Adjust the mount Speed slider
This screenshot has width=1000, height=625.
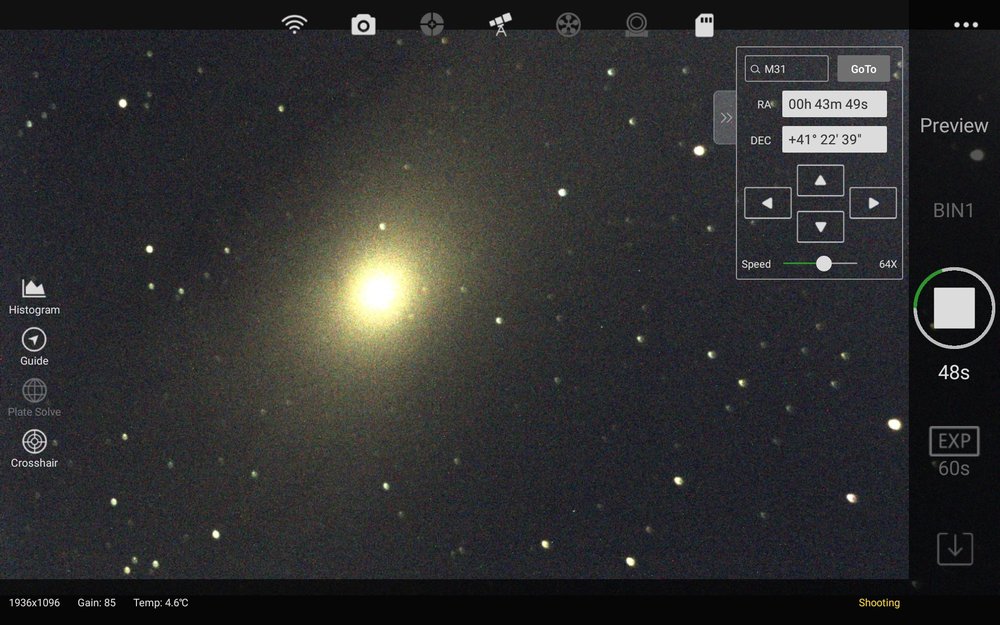[823, 263]
